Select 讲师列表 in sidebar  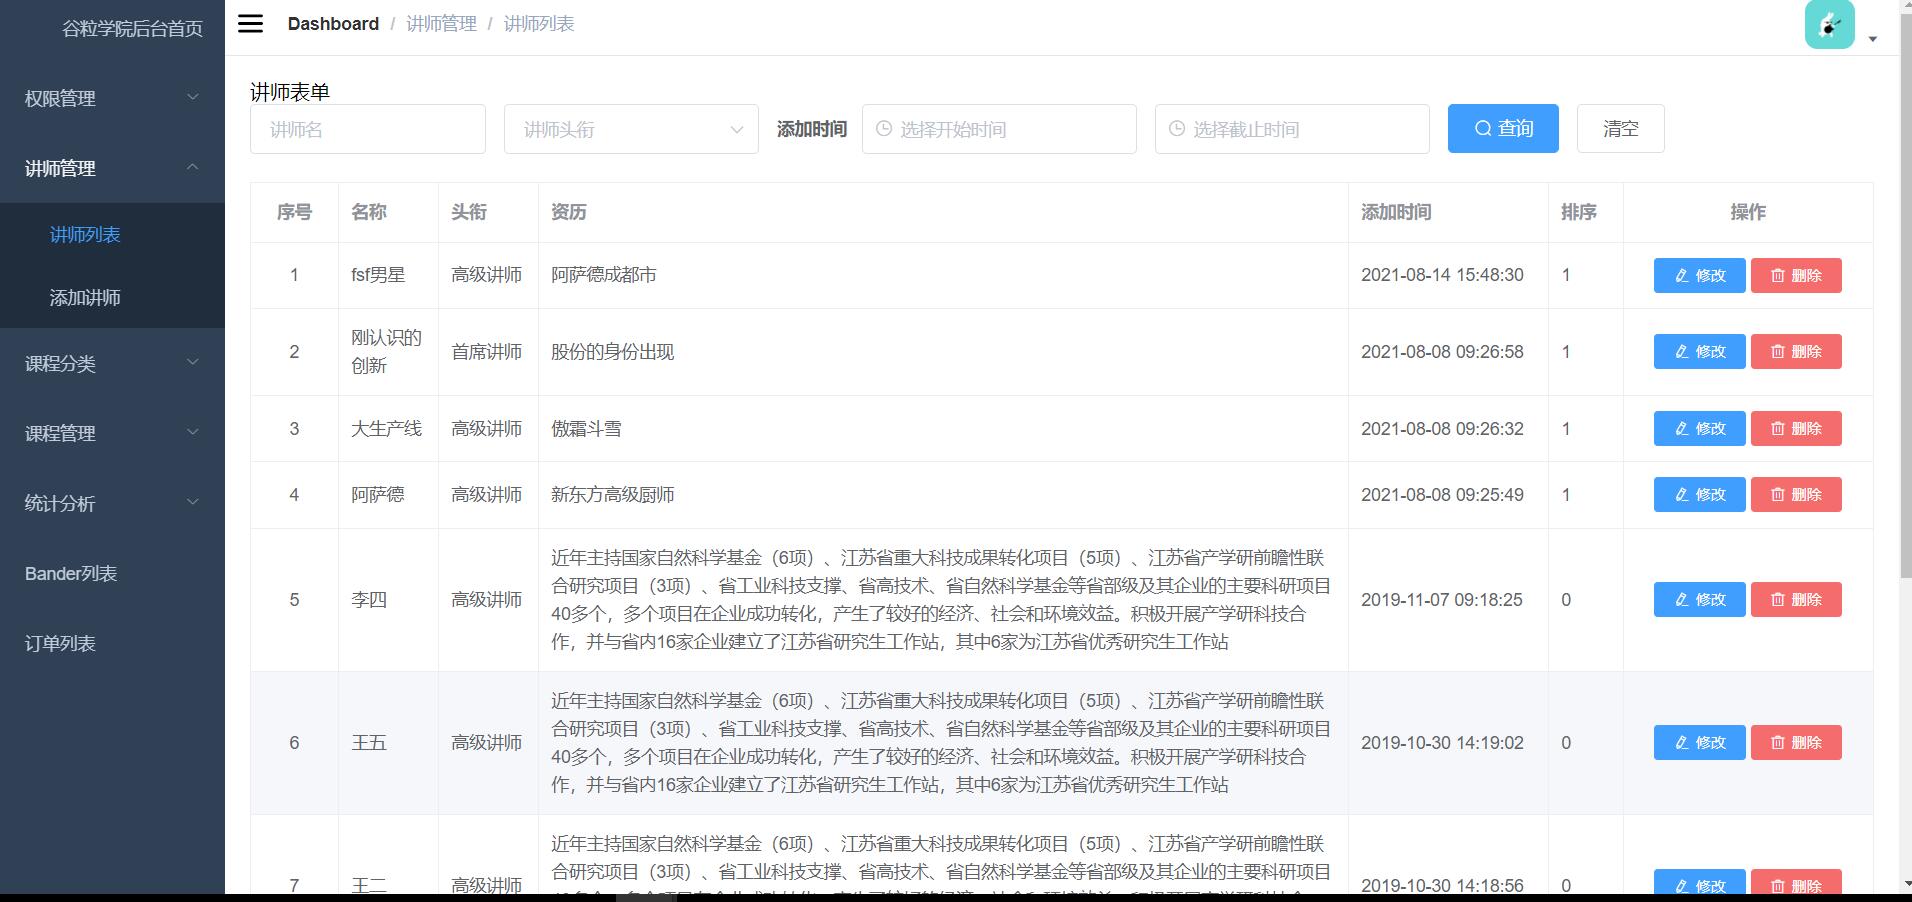[112, 235]
